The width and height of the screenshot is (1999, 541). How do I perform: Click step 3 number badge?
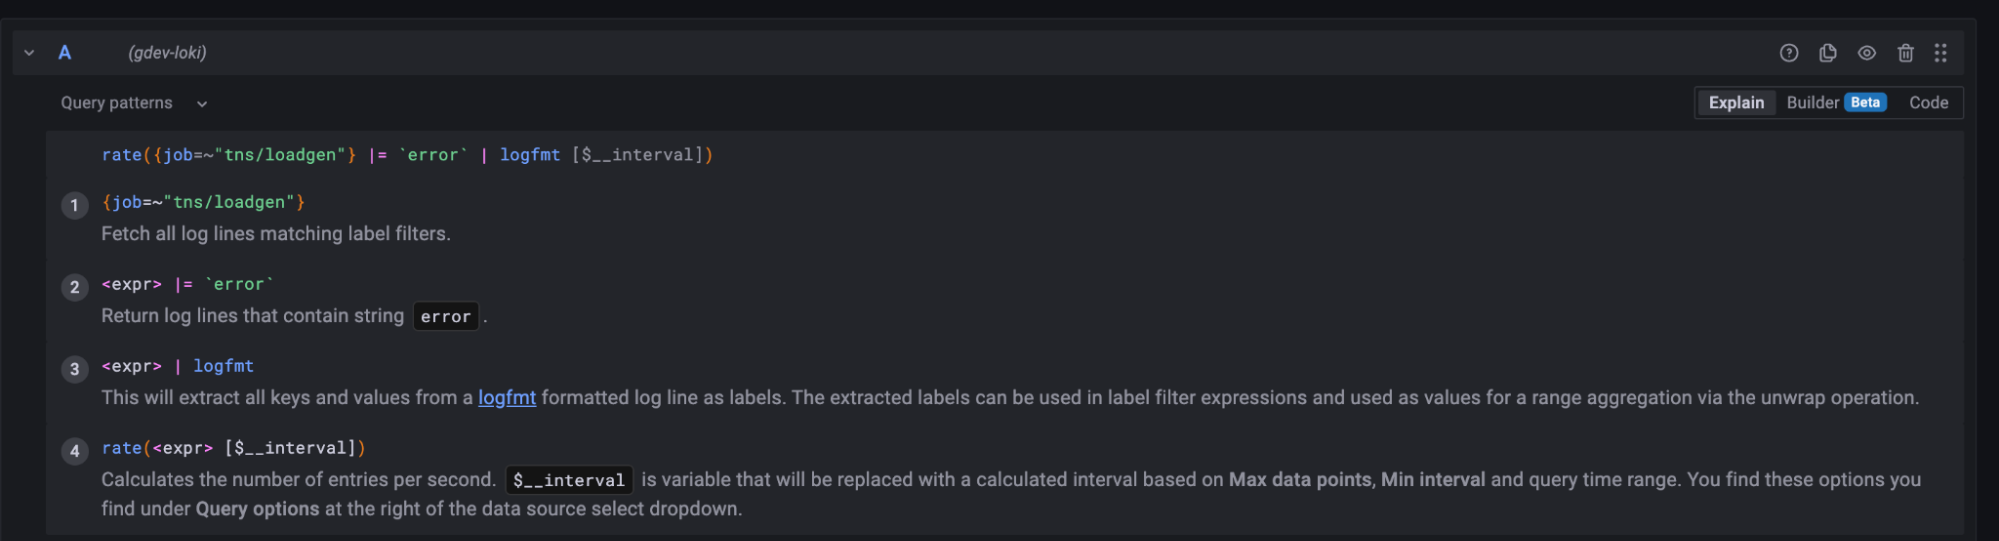[74, 369]
